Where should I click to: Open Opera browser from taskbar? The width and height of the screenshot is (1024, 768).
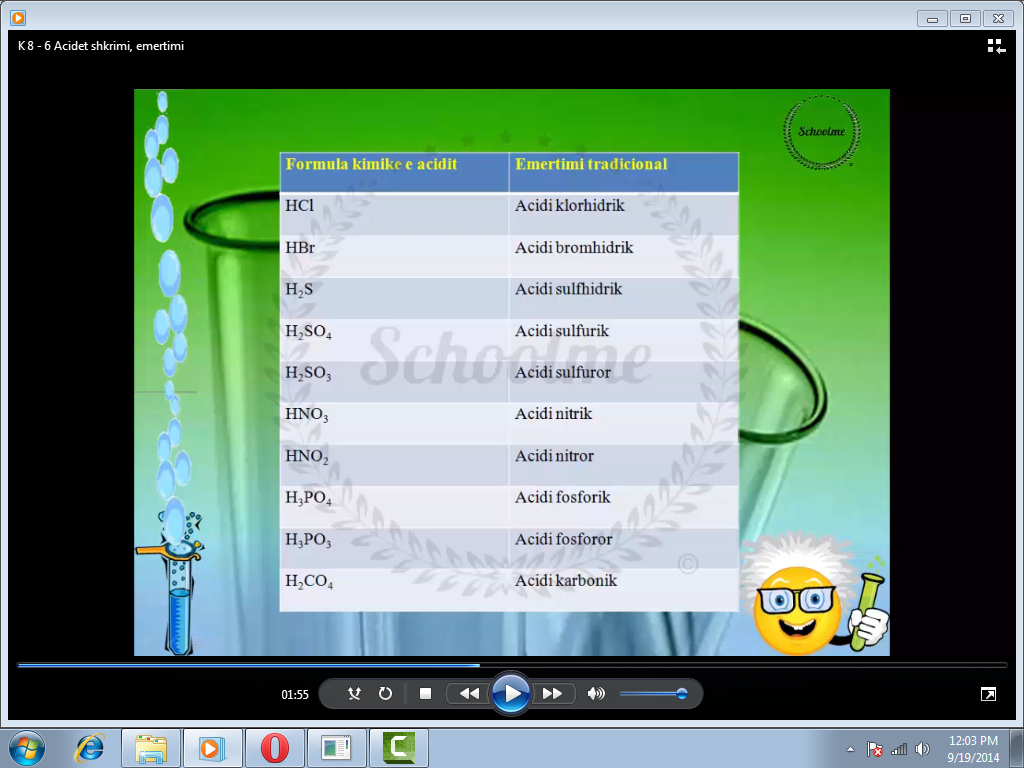point(274,748)
